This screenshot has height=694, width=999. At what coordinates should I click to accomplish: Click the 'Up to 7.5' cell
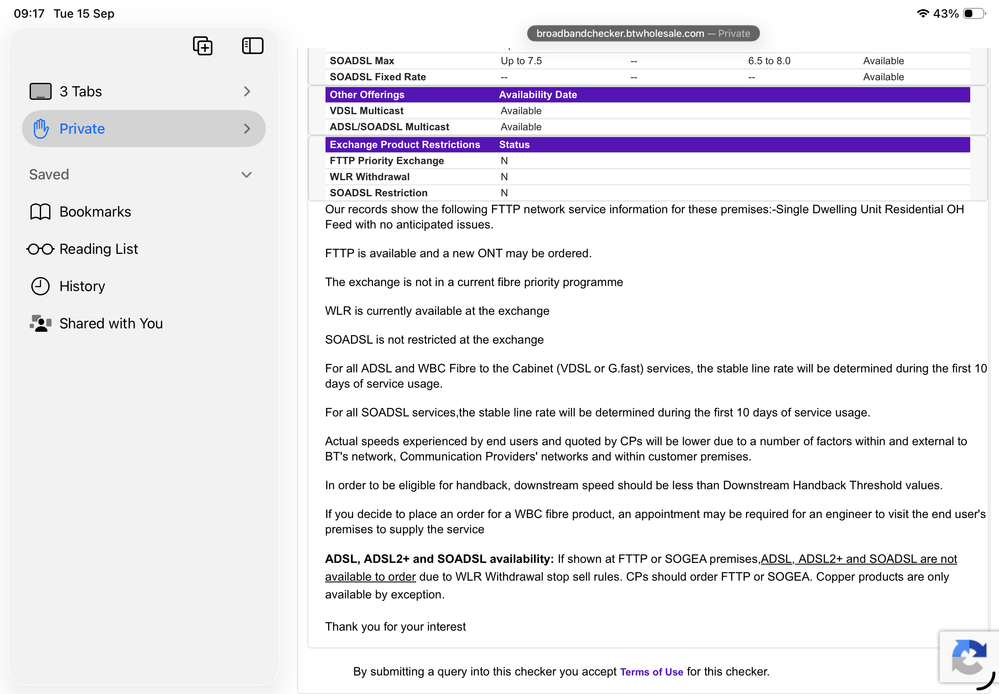click(521, 61)
